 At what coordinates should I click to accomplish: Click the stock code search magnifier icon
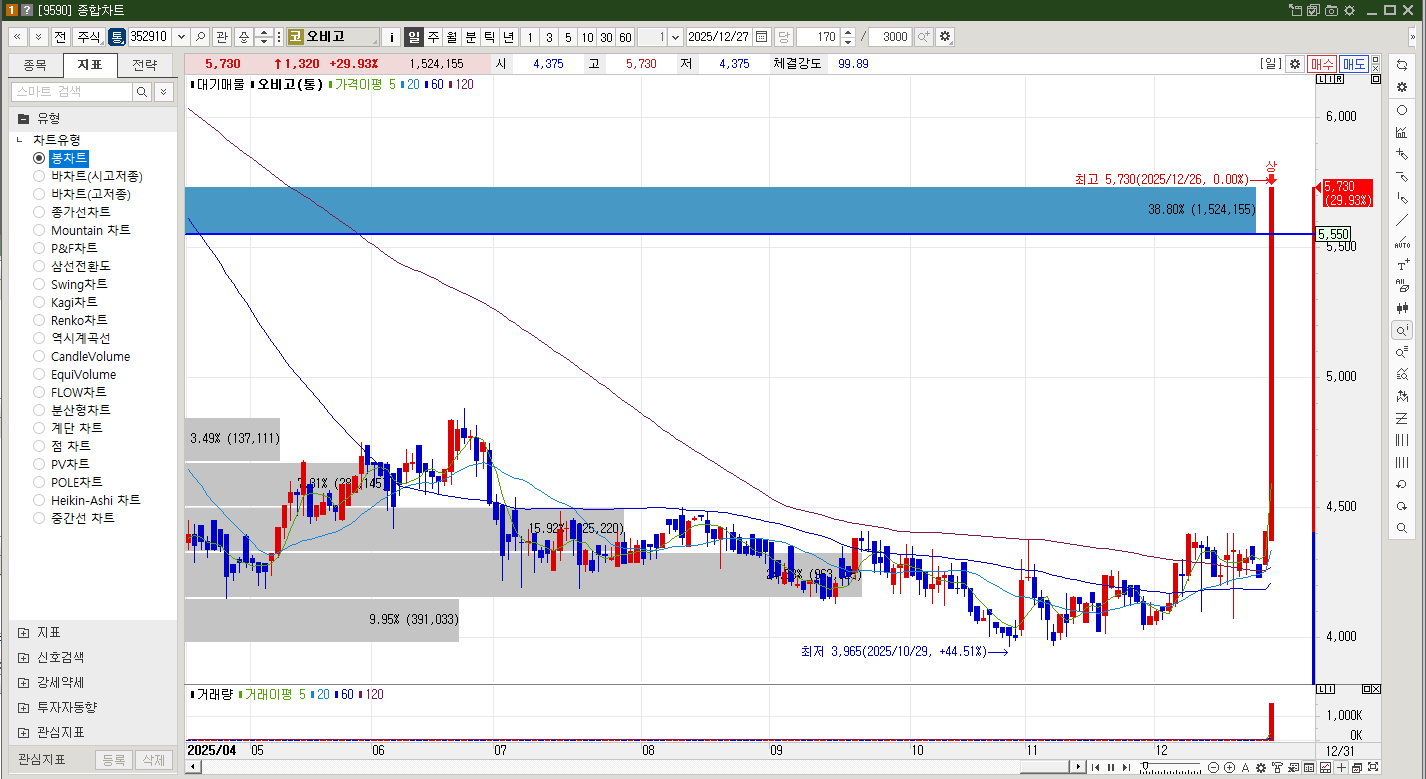[201, 37]
